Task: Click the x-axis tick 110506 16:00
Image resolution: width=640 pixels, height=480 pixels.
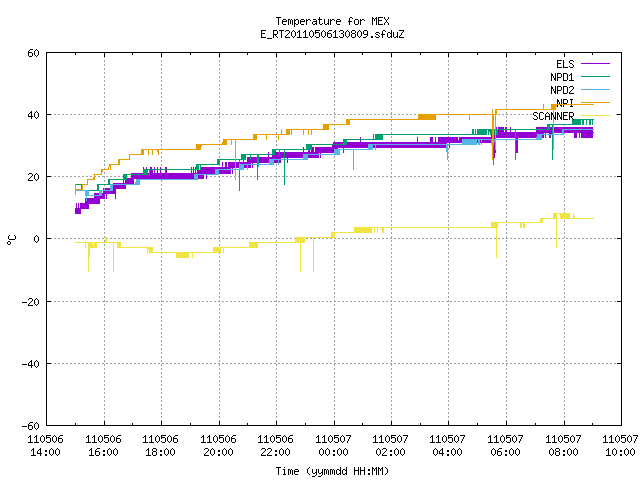Action: (x=103, y=446)
